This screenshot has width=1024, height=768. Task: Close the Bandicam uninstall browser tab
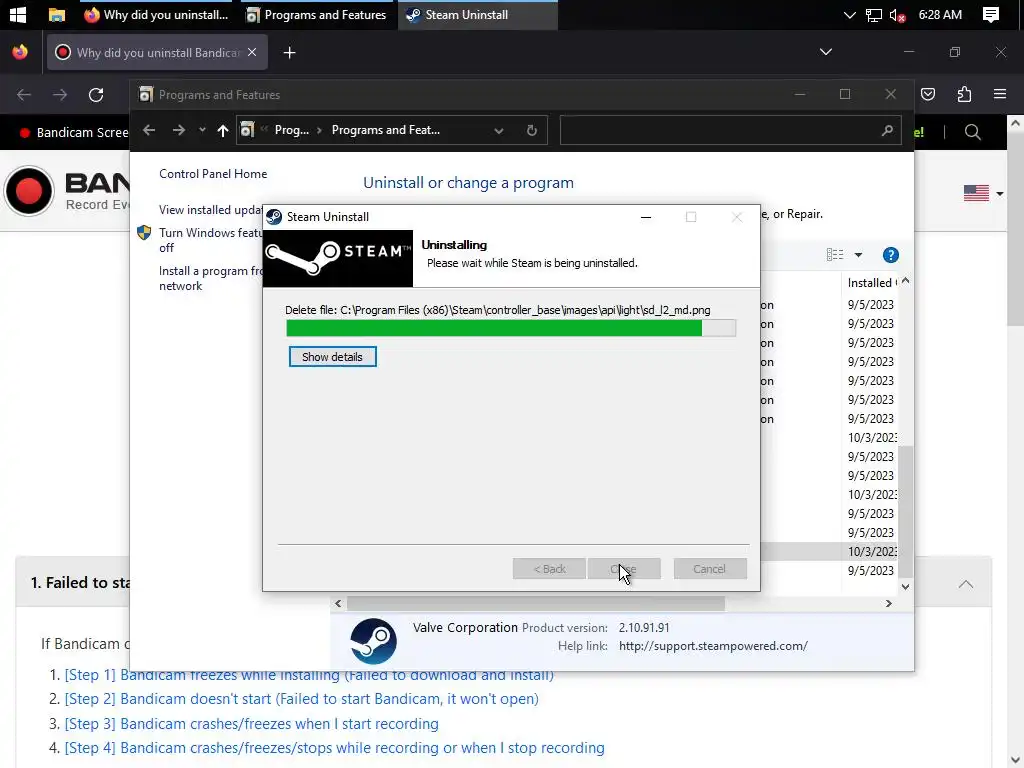click(252, 52)
